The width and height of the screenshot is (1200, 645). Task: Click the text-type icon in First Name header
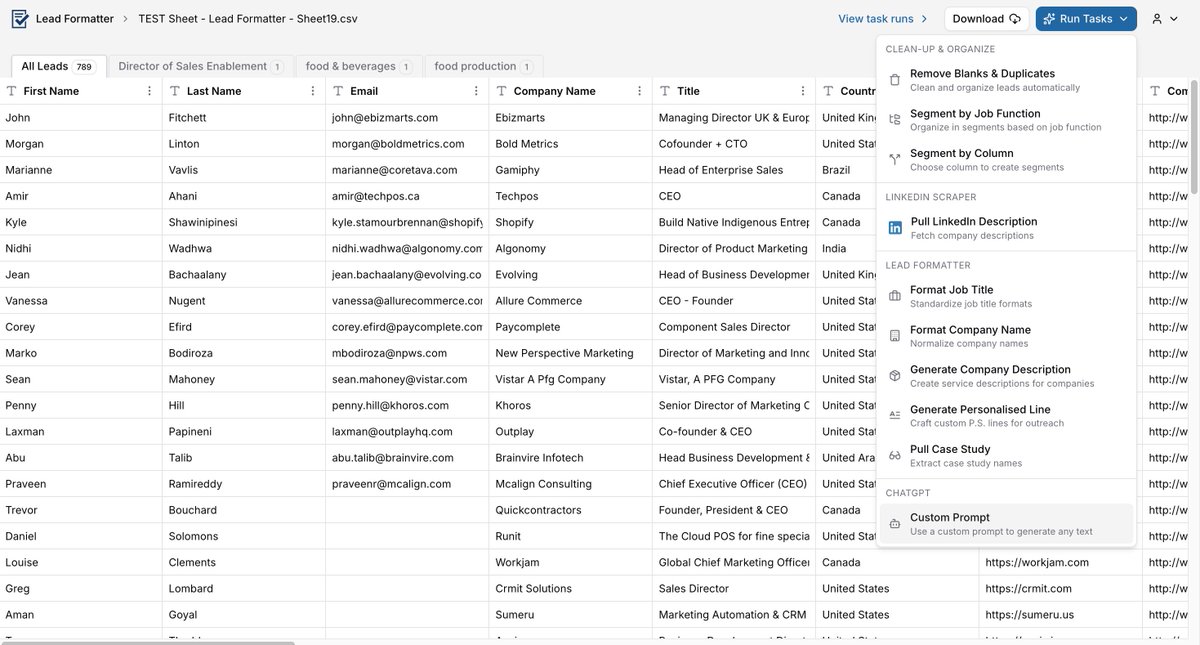coord(11,91)
